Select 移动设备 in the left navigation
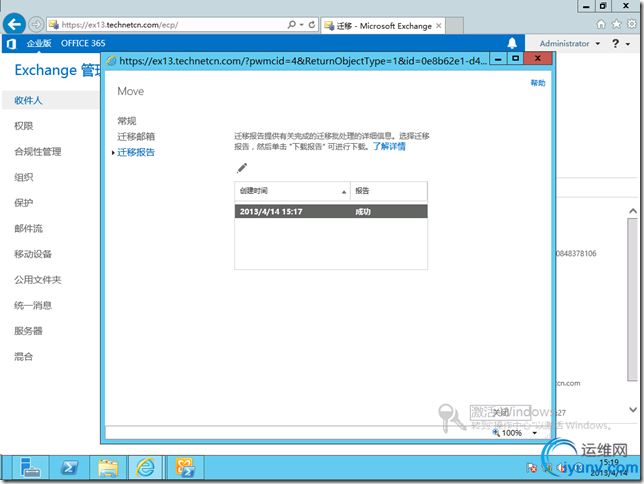The height and width of the screenshot is (484, 644). pos(33,254)
